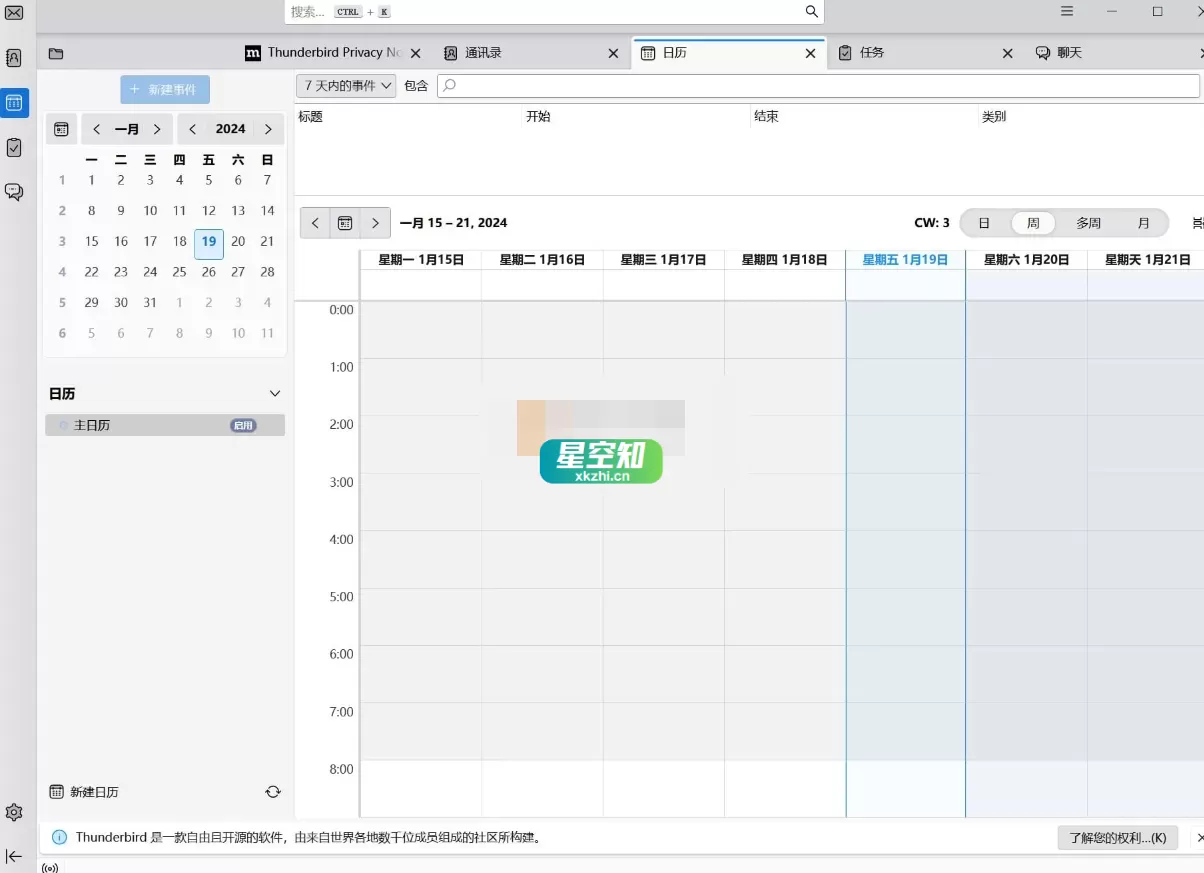The width and height of the screenshot is (1204, 873).
Task: Switch the calendar view to 日
Action: pyautogui.click(x=983, y=222)
